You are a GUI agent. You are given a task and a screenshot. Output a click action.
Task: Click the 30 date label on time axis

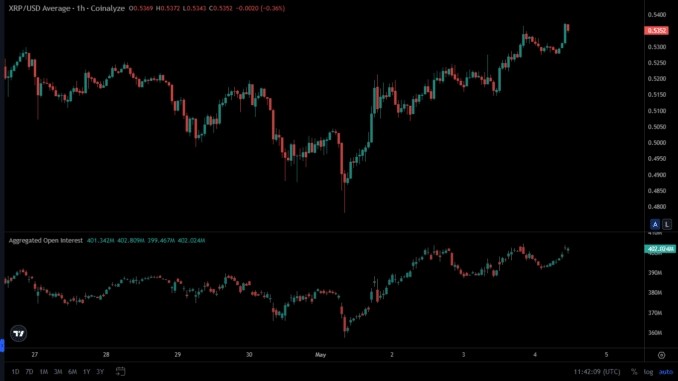pos(249,355)
